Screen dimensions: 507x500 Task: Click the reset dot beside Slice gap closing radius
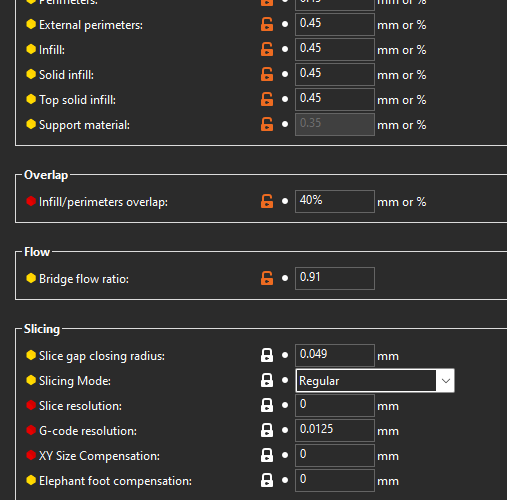click(285, 355)
